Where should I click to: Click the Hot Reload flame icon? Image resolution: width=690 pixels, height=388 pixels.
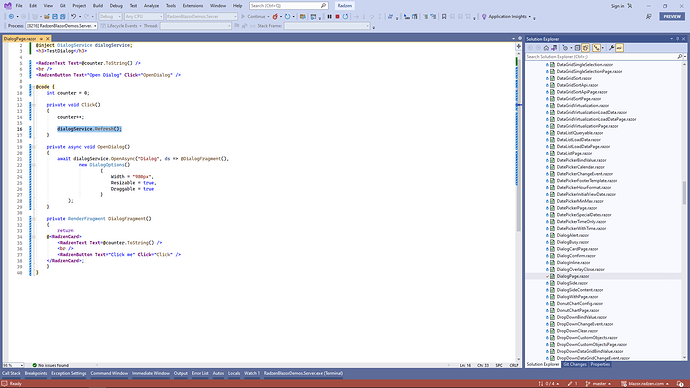pyautogui.click(x=275, y=17)
